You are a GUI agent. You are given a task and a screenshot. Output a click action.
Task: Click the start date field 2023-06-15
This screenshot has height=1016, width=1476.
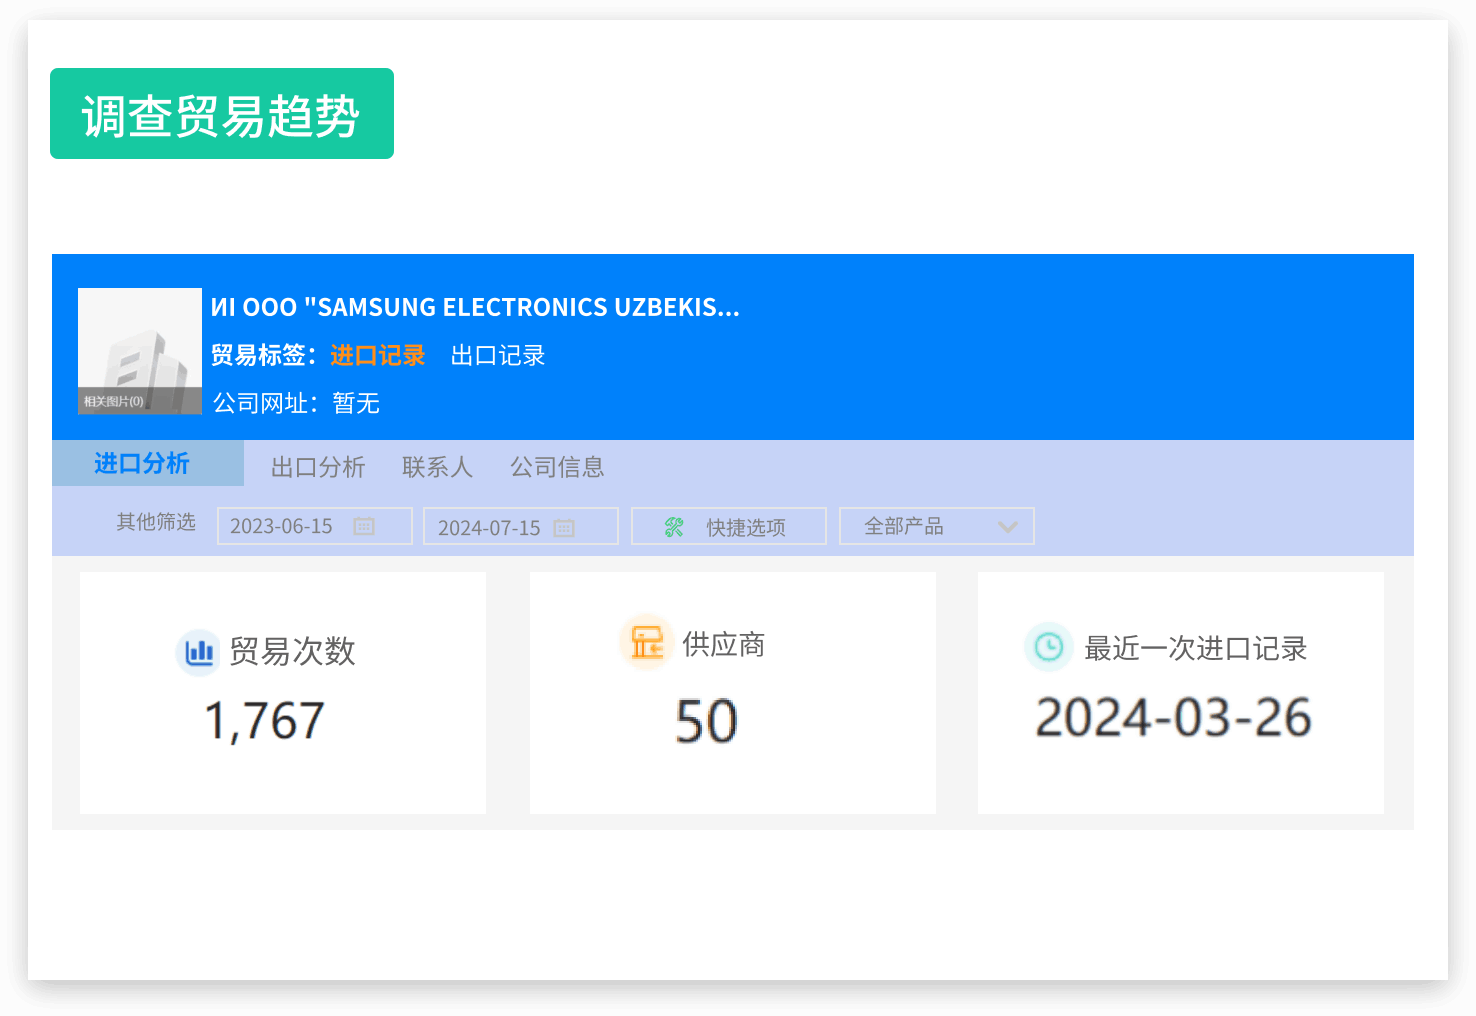[x=315, y=526]
